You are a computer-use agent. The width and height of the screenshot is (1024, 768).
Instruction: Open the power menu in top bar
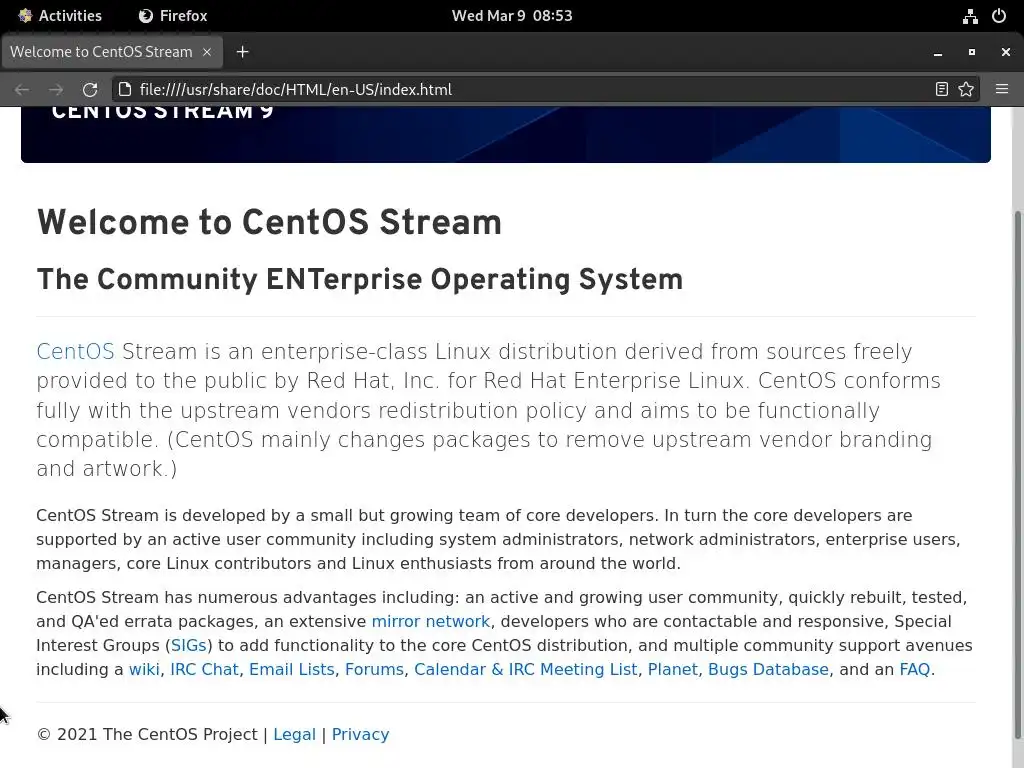pyautogui.click(x=999, y=16)
